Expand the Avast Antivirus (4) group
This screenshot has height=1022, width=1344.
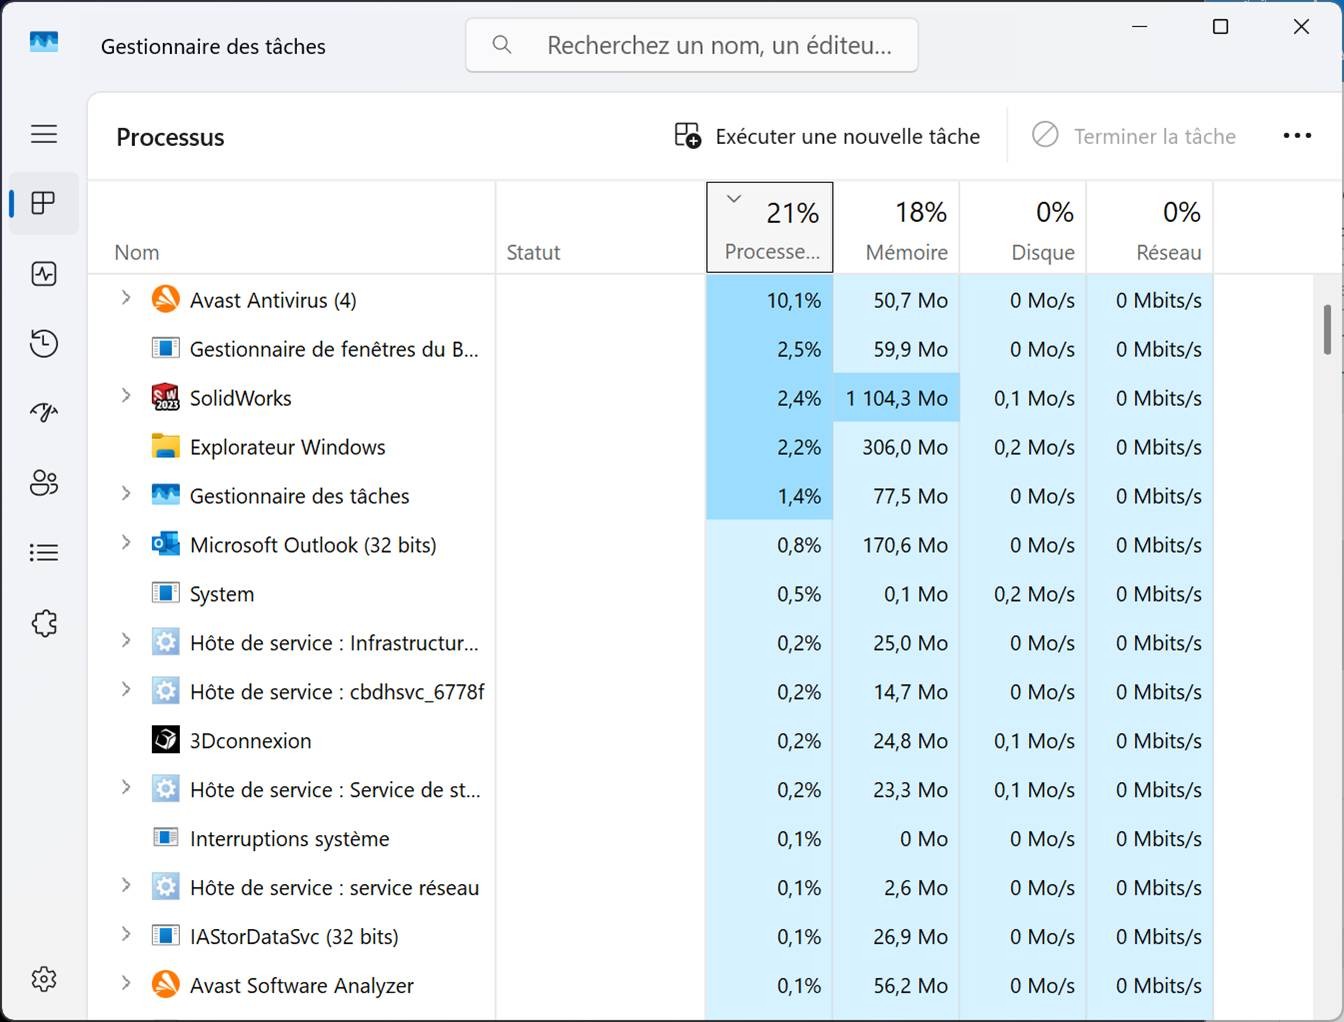[126, 298]
